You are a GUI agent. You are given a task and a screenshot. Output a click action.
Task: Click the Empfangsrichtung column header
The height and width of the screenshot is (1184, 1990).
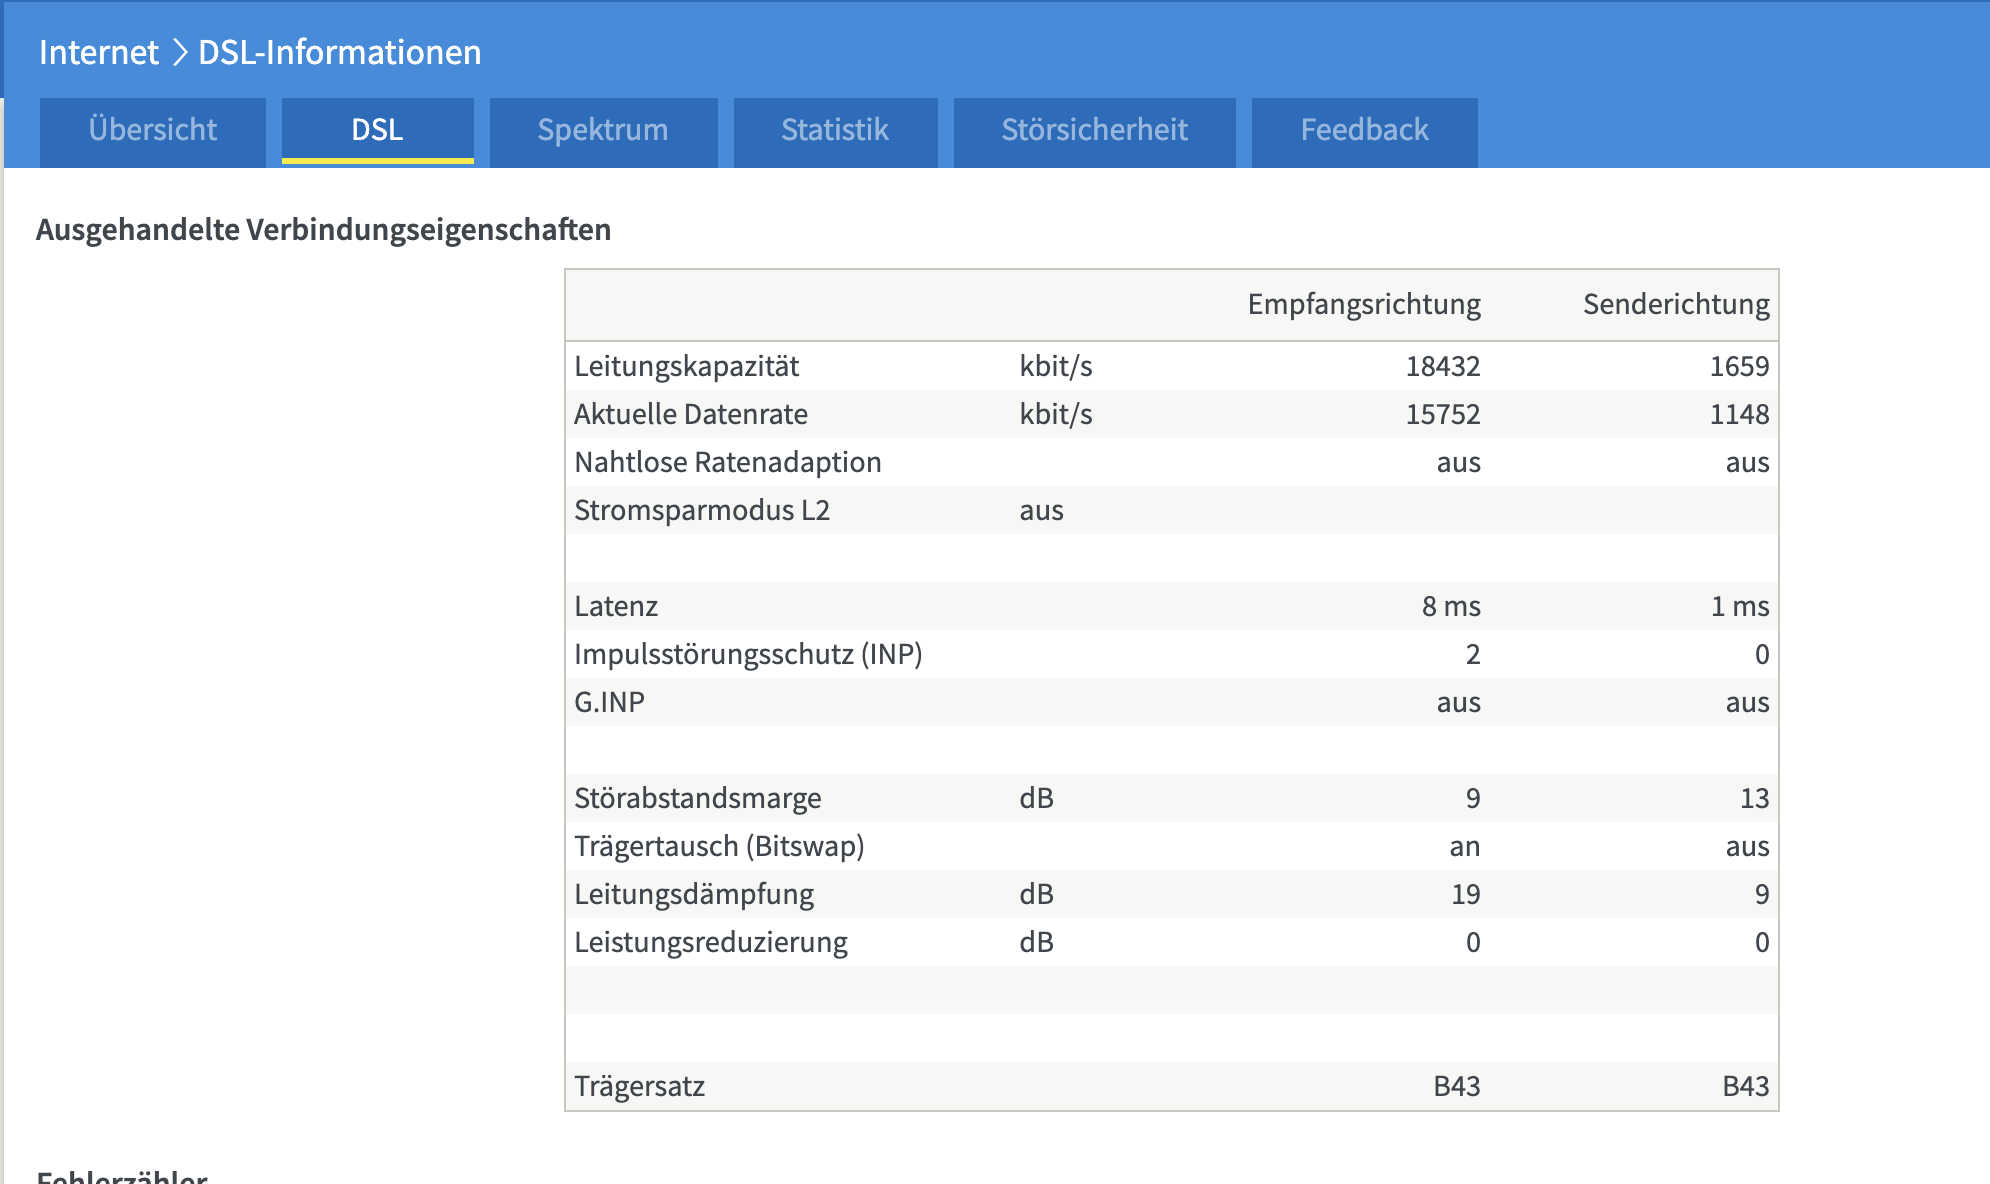[x=1363, y=304]
